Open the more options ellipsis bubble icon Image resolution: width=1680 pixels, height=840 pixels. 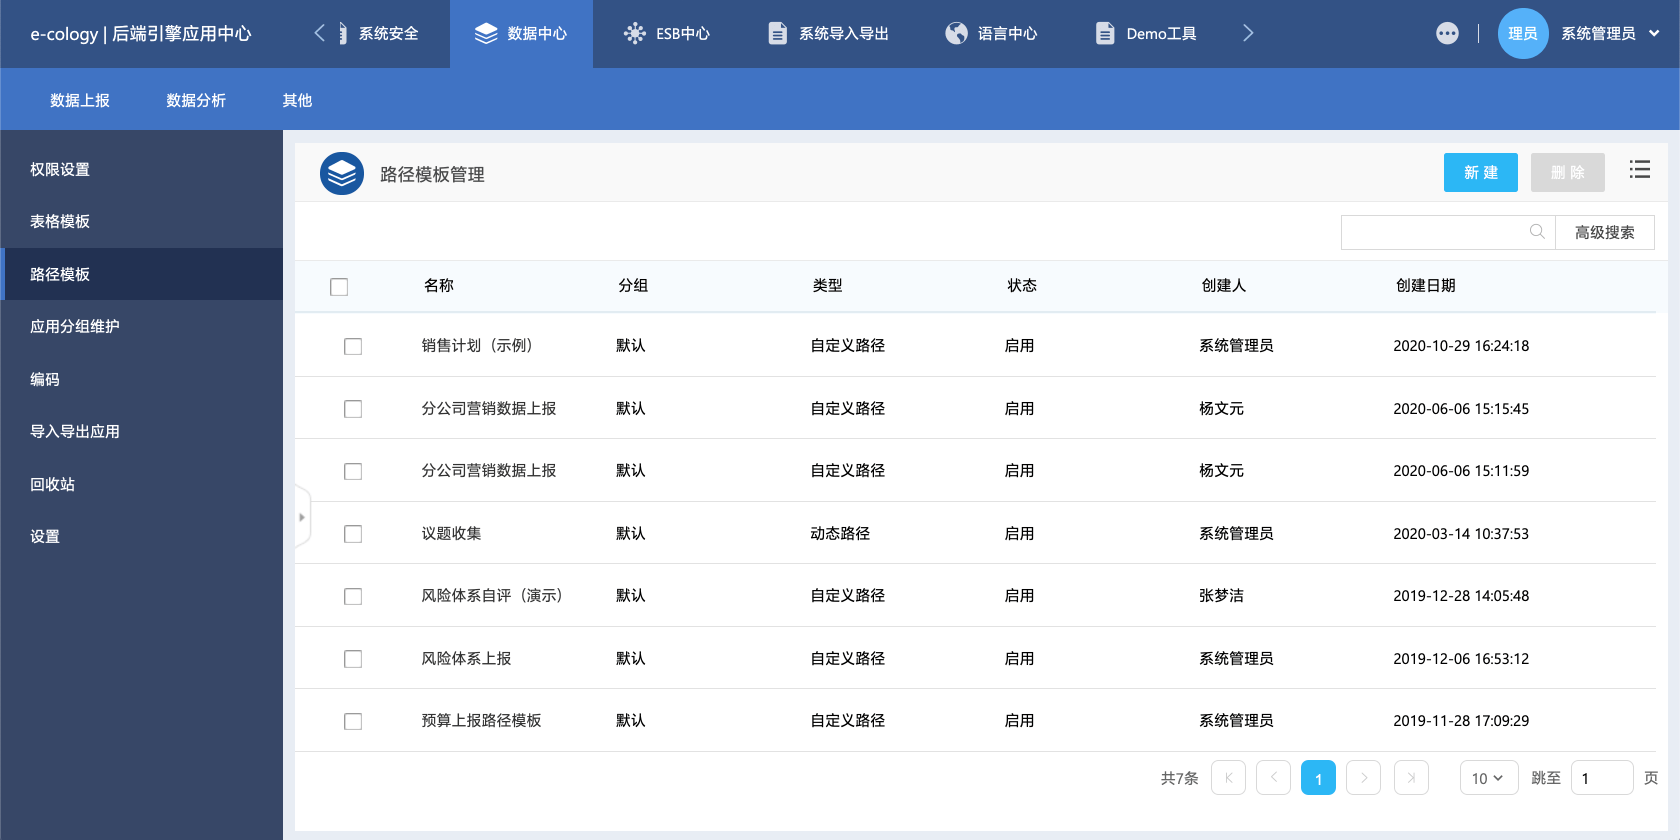coord(1447,33)
